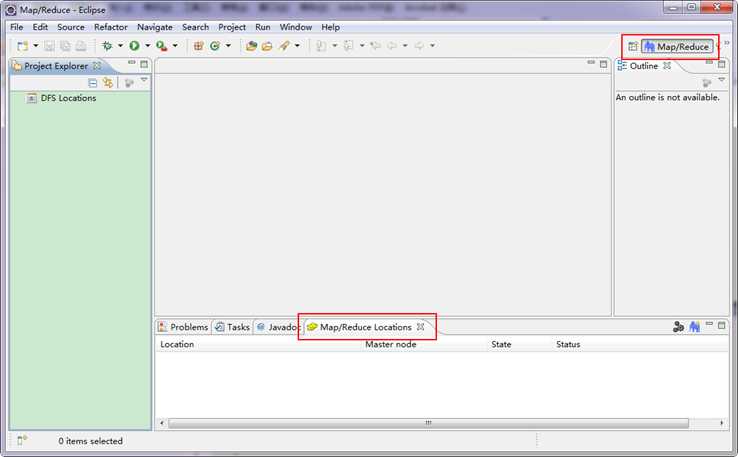Open the Search menu
The height and width of the screenshot is (457, 738).
tap(195, 27)
